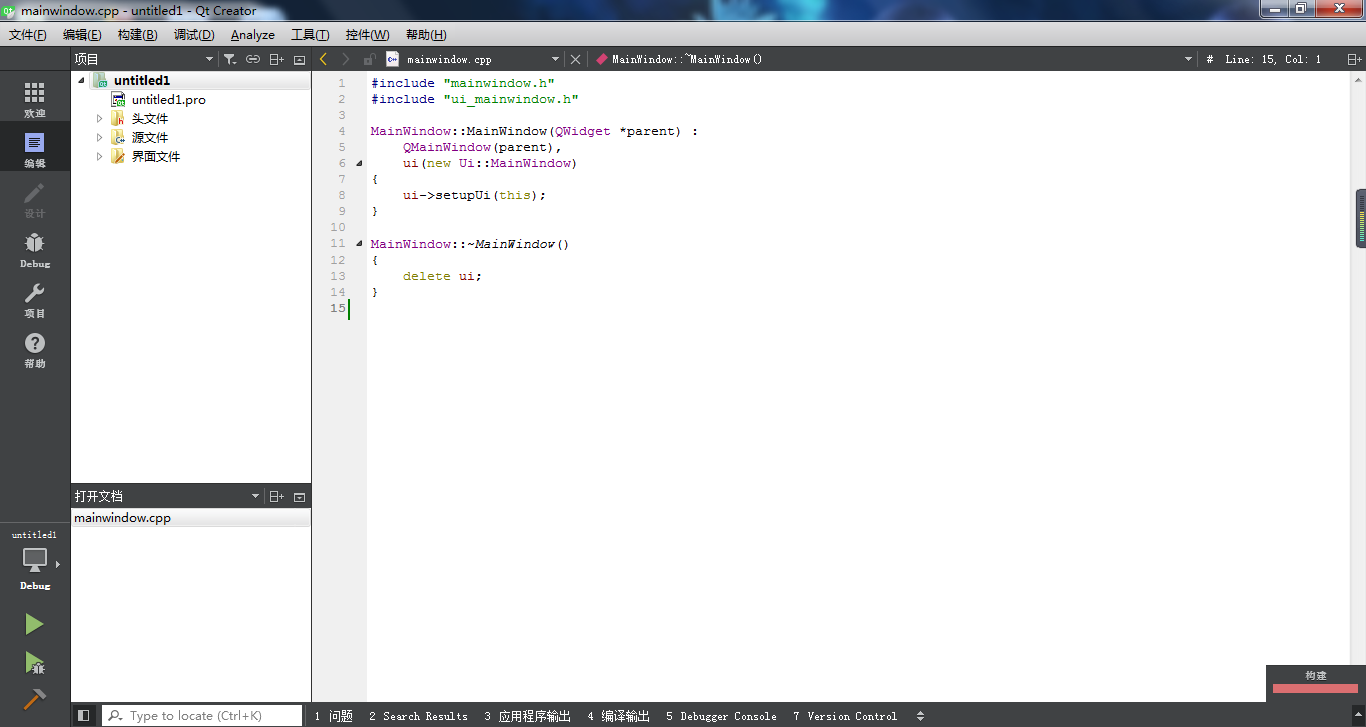Split the 项目 panel view
Viewport: 1366px width, 727px height.
click(277, 59)
